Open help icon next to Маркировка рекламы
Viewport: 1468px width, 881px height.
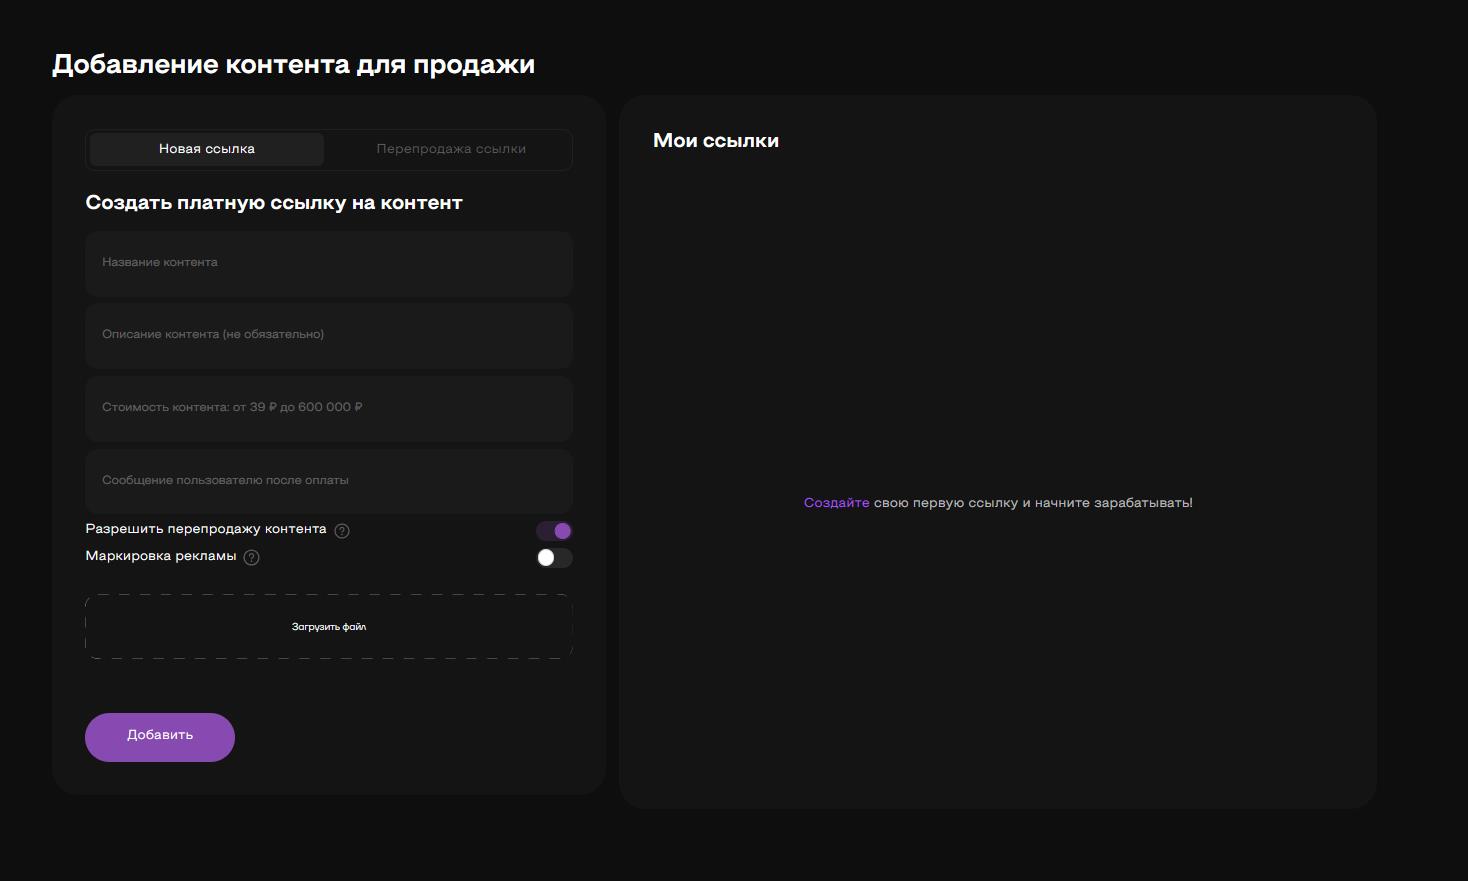click(252, 558)
